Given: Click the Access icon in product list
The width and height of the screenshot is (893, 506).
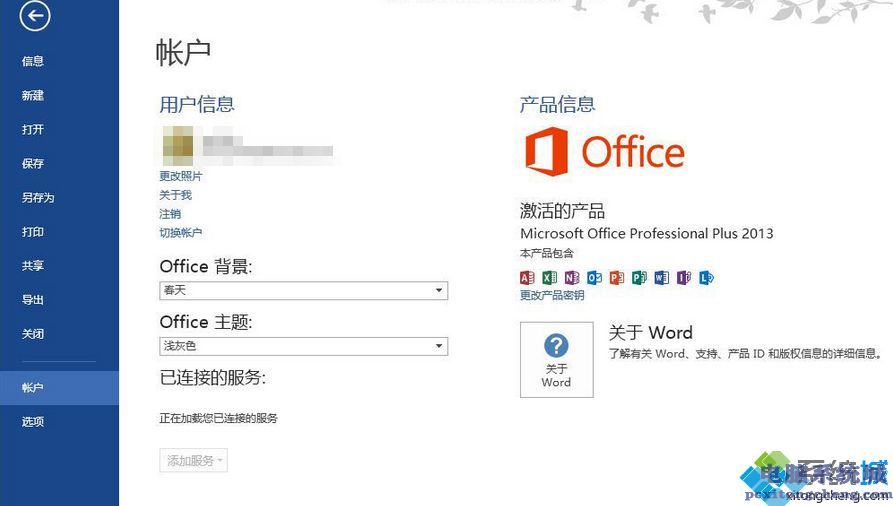Looking at the screenshot, I should [x=527, y=278].
